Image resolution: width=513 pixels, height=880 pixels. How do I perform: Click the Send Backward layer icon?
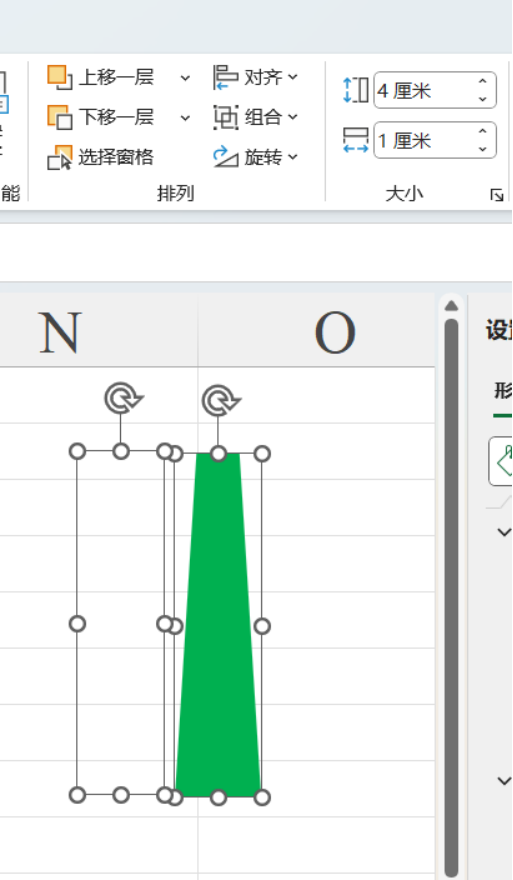[x=59, y=117]
